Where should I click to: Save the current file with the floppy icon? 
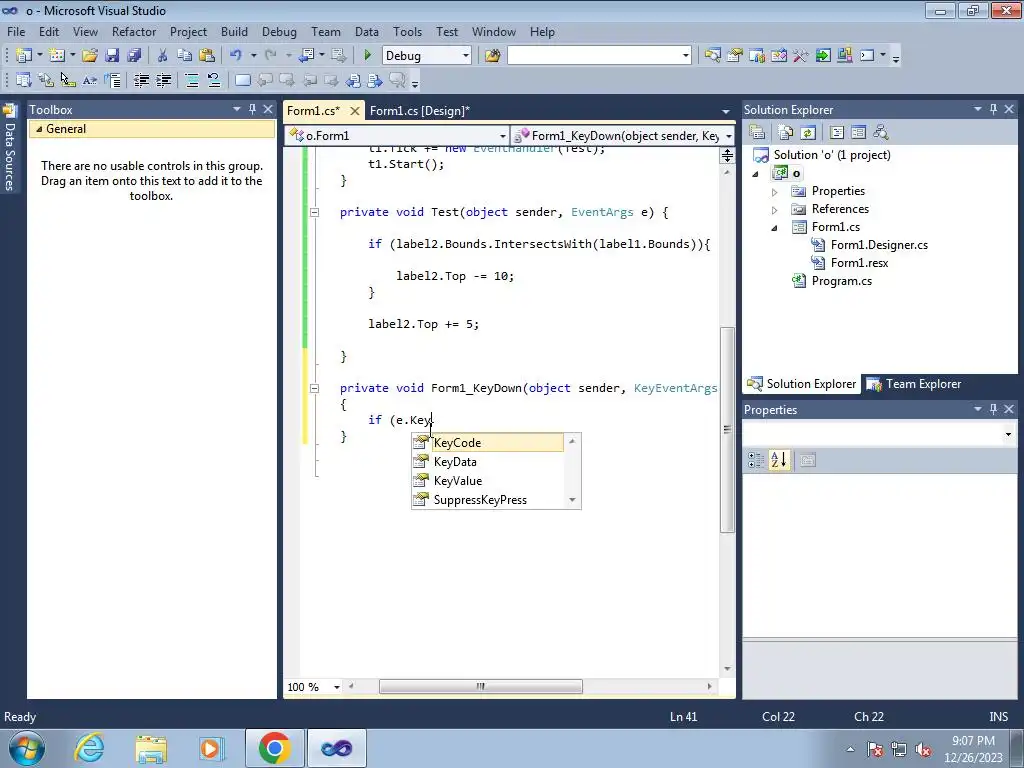point(112,56)
